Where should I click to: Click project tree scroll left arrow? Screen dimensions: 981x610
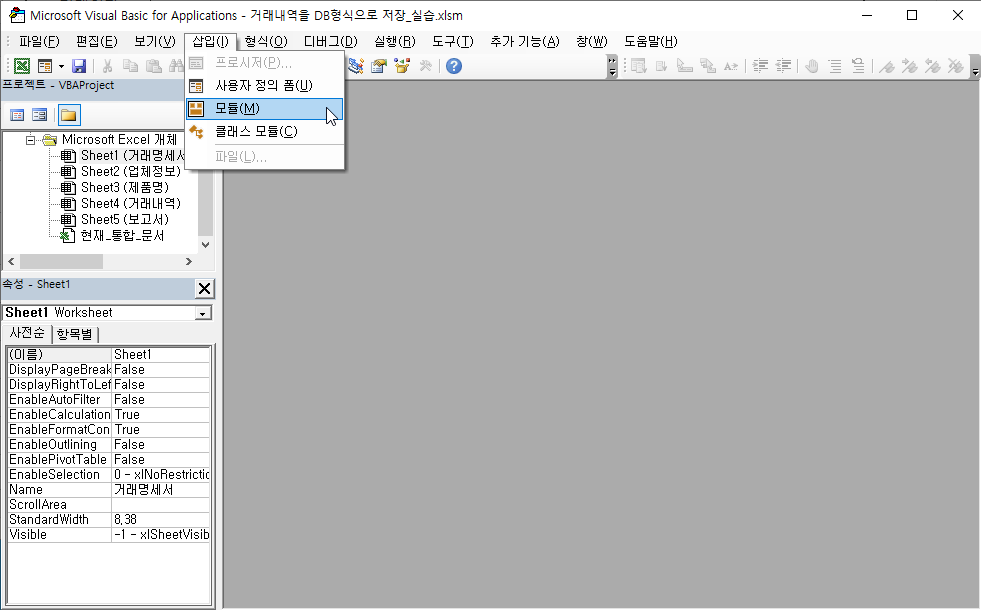11,262
